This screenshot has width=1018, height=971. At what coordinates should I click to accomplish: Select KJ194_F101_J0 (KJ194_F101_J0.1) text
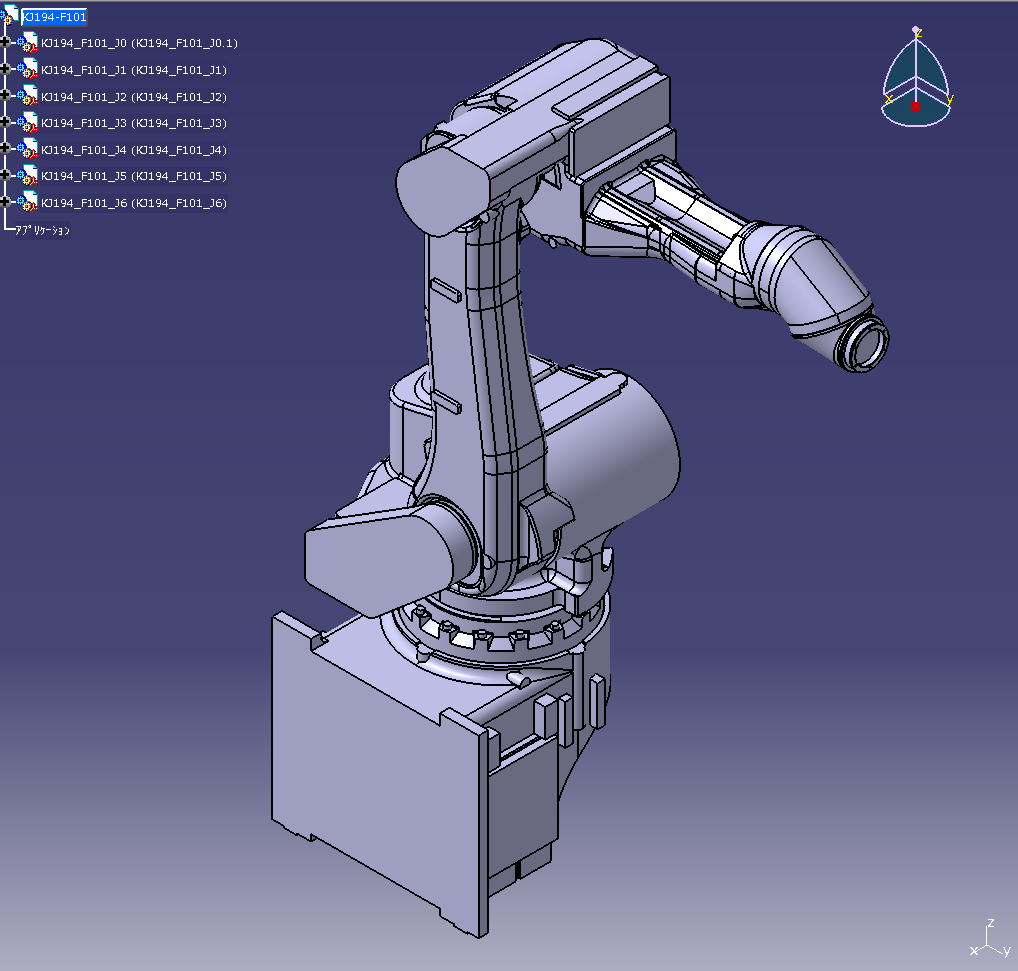coord(140,43)
